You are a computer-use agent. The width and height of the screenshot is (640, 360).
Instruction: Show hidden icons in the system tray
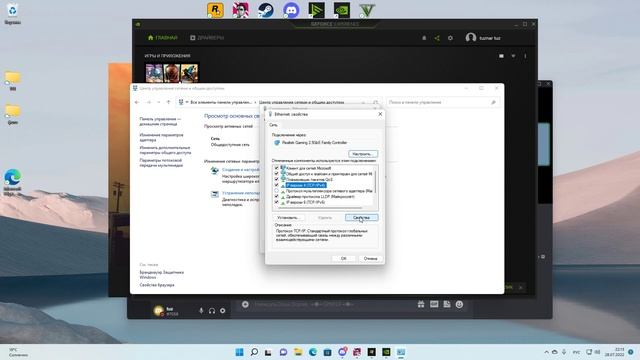(546, 352)
